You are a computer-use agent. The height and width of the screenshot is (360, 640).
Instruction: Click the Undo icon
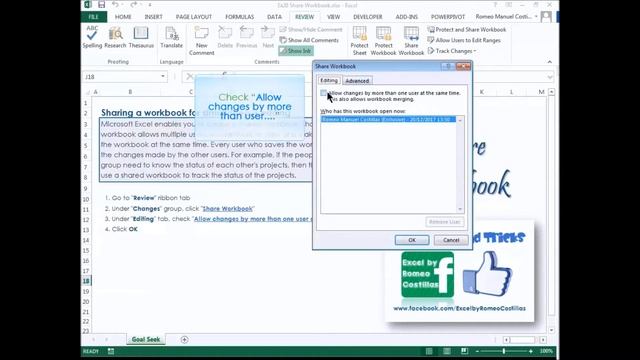tap(115, 5)
